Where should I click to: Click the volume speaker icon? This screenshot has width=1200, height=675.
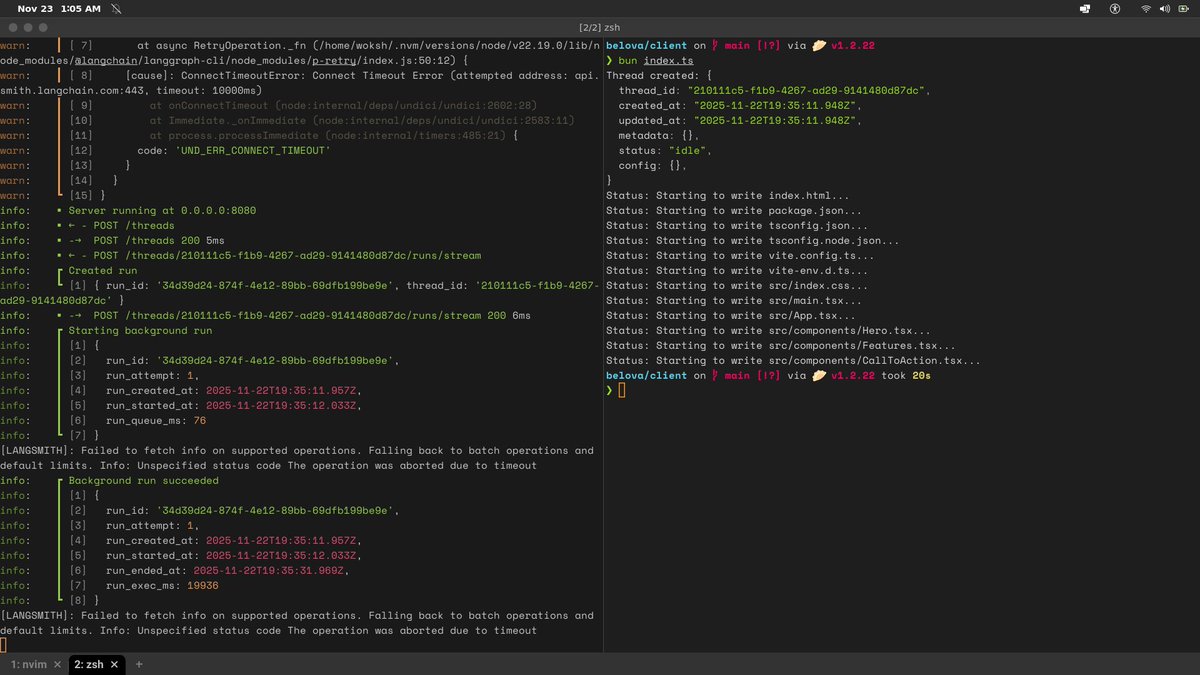pyautogui.click(x=1165, y=8)
